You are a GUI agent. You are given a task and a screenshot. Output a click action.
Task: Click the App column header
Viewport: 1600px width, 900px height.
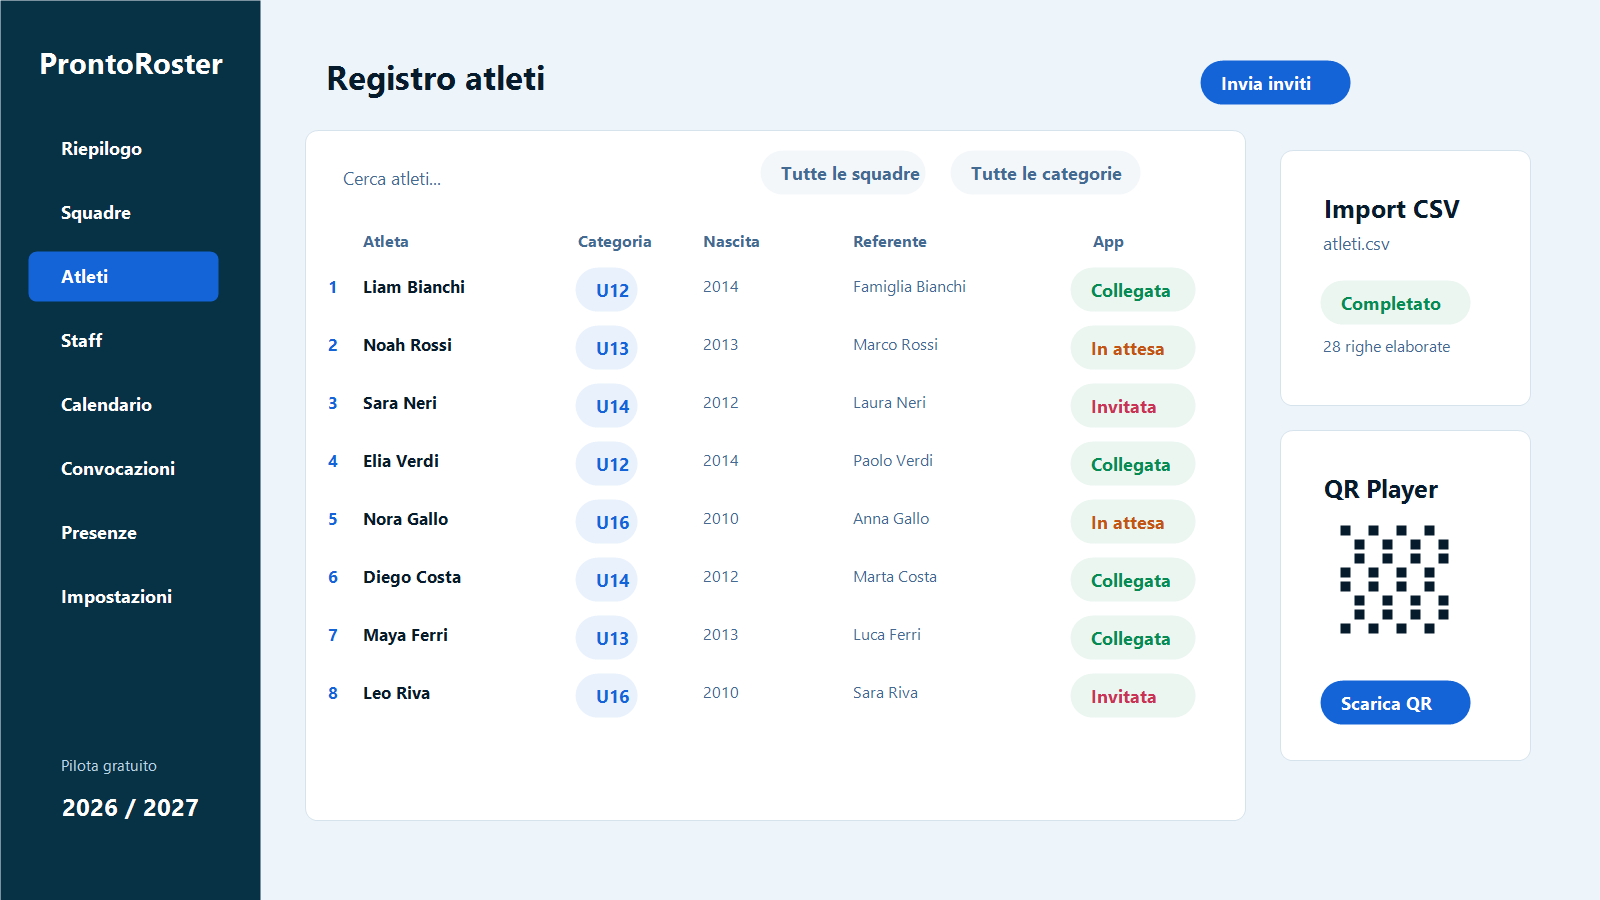(x=1108, y=242)
